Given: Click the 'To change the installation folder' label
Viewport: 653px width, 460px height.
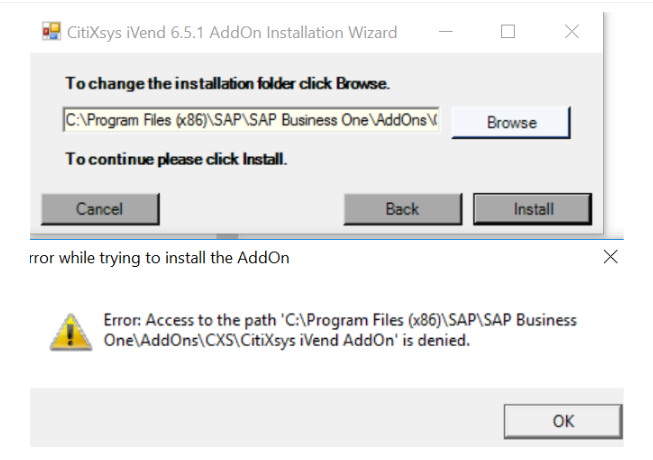Looking at the screenshot, I should click(227, 84).
